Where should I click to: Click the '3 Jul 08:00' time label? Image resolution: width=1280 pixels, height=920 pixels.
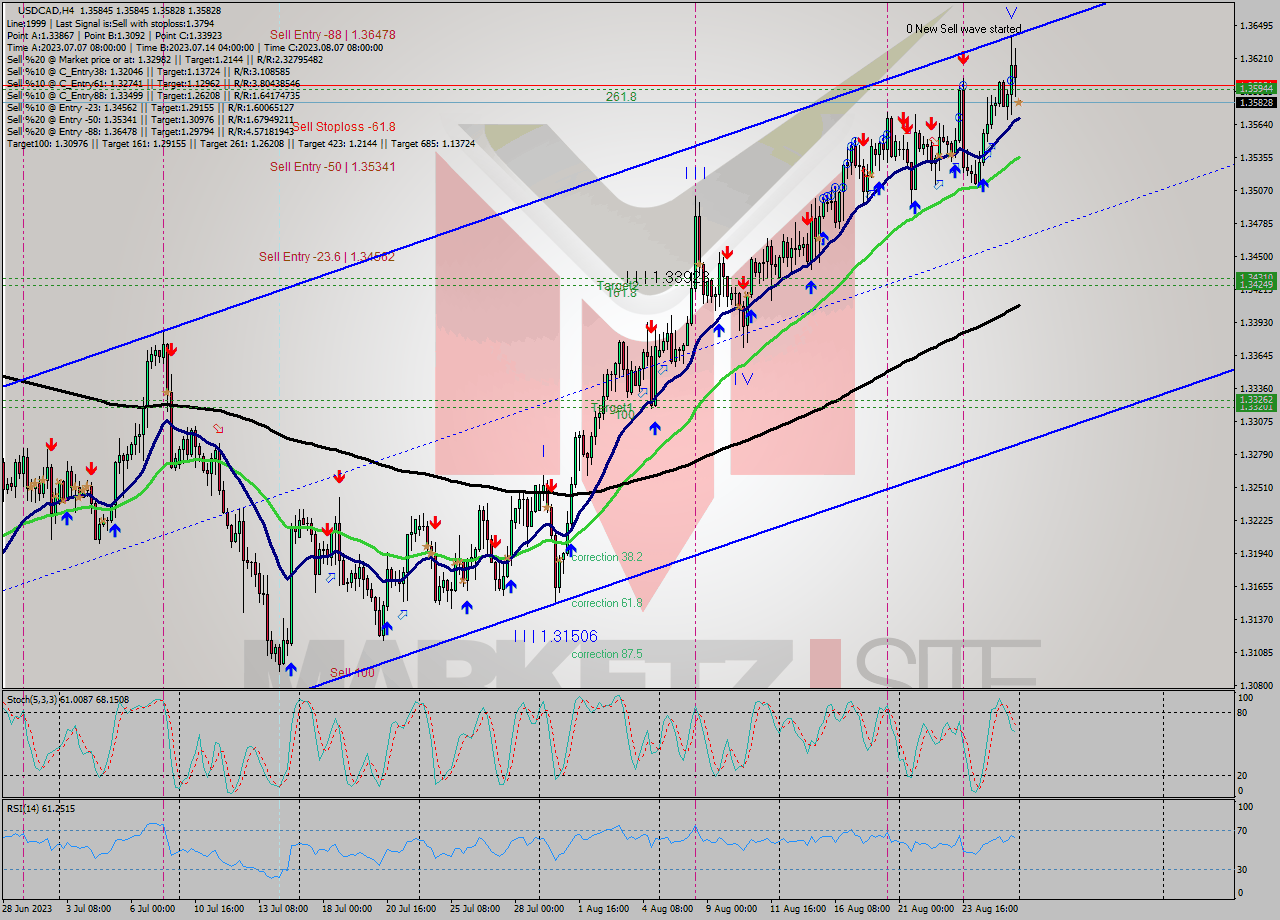pos(88,909)
